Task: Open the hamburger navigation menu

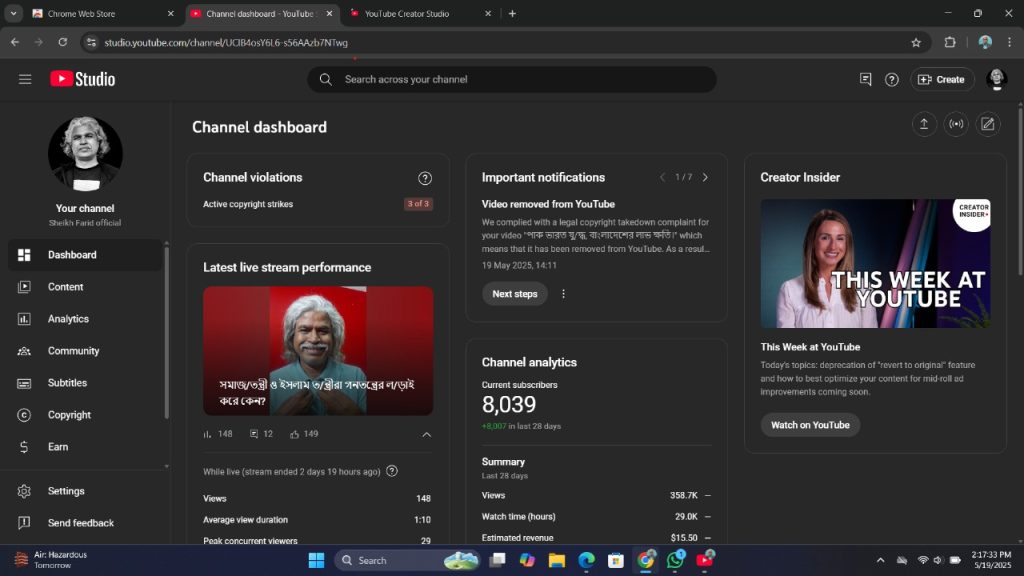Action: click(x=25, y=79)
